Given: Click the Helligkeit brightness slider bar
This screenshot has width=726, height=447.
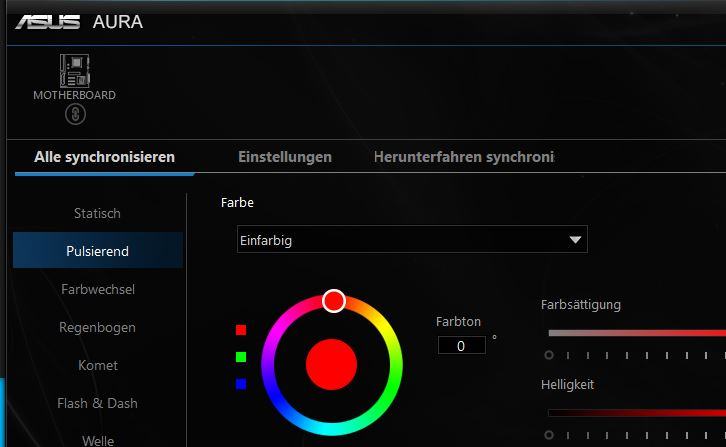Looking at the screenshot, I should pos(637,413).
